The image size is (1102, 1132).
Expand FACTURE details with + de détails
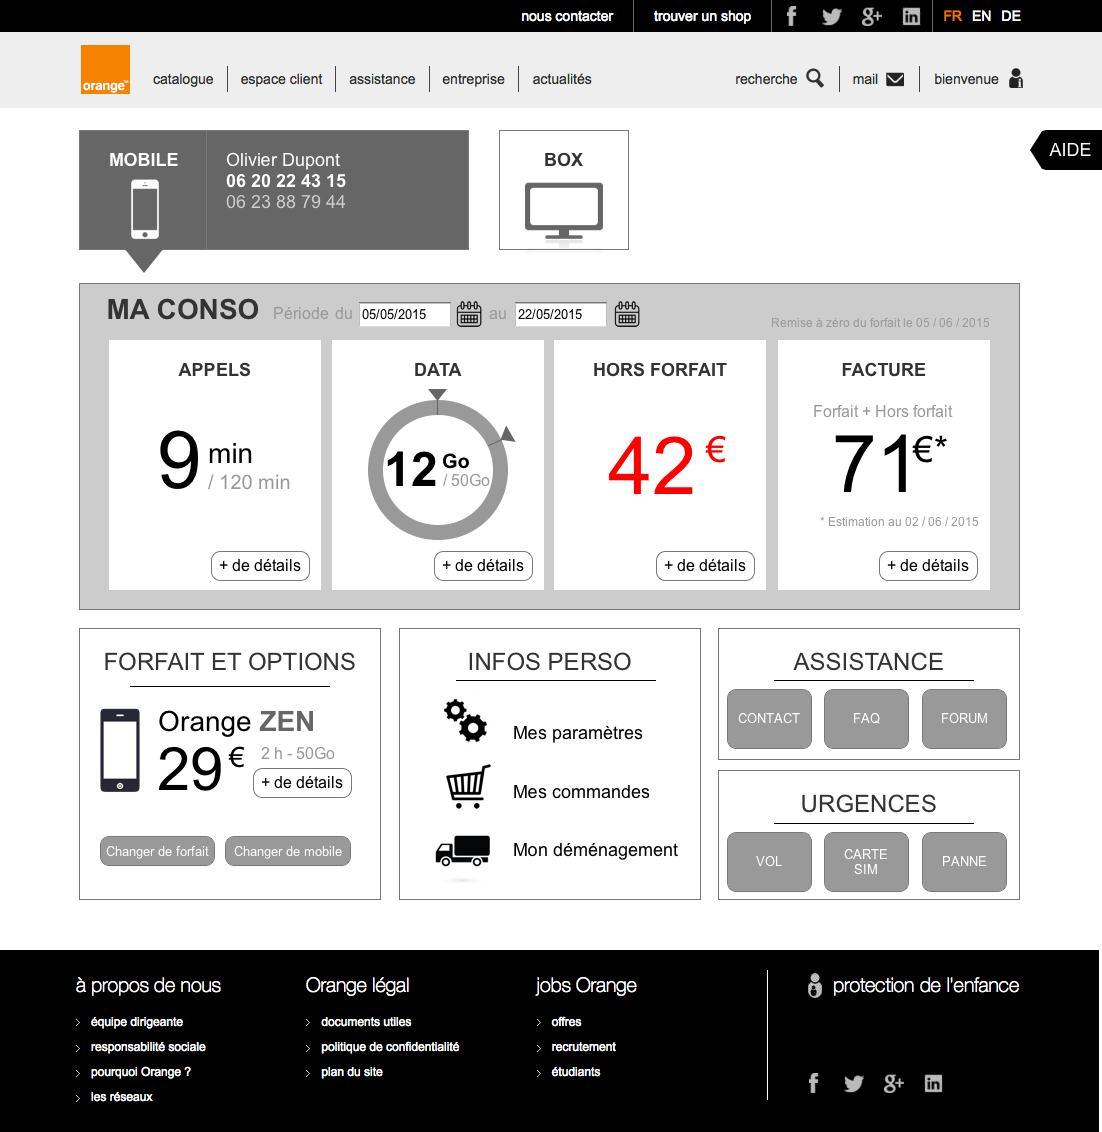[x=928, y=566]
